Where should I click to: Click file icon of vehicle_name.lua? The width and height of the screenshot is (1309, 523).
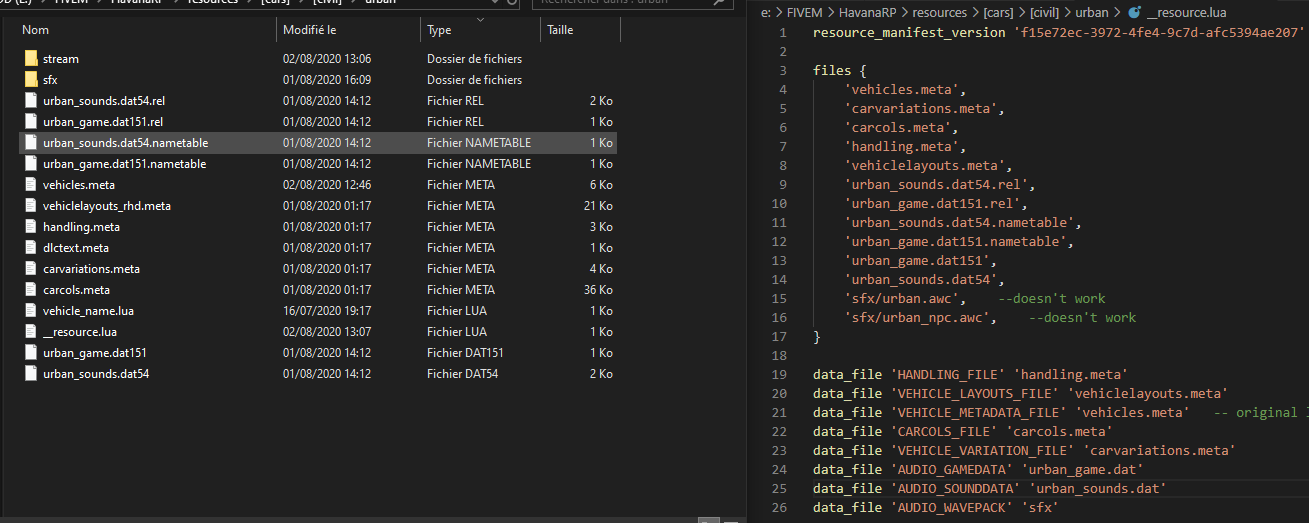click(30, 311)
